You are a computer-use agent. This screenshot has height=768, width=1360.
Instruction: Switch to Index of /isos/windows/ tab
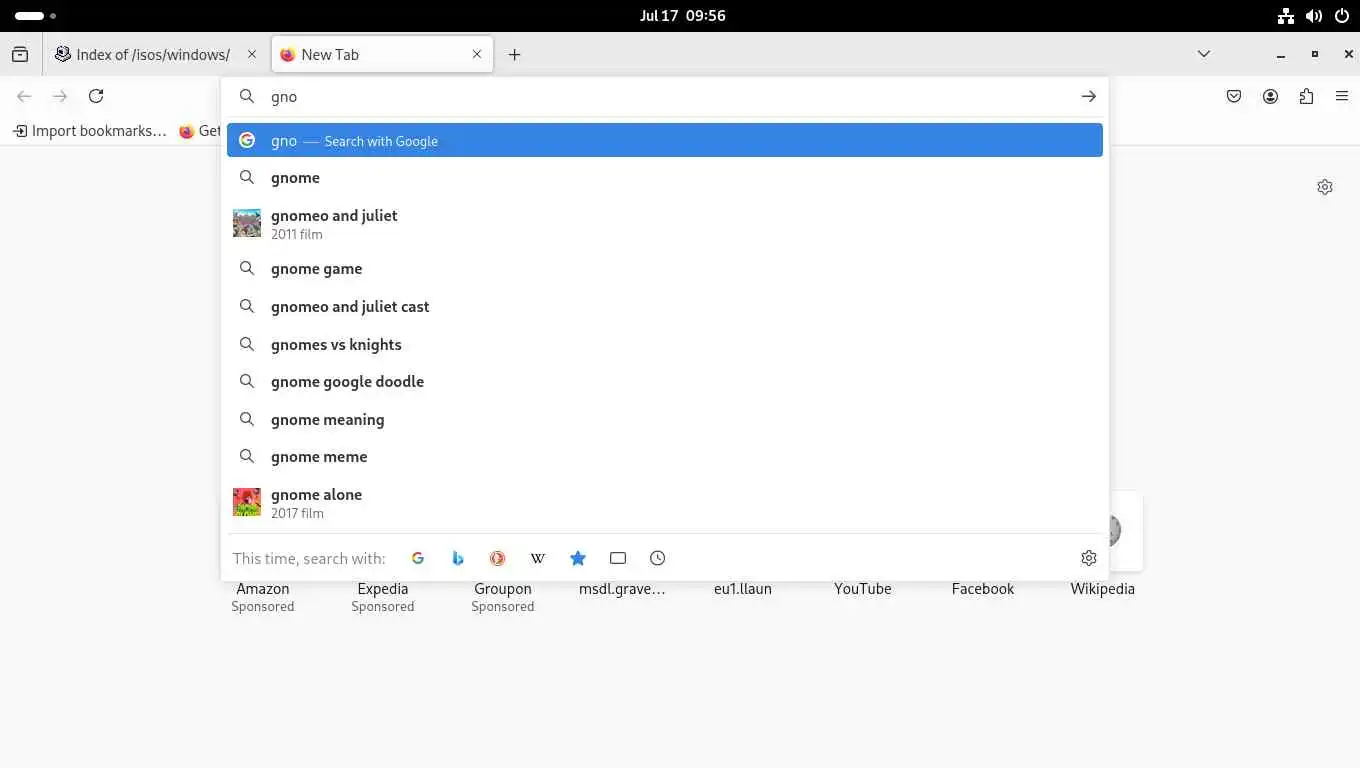pyautogui.click(x=157, y=55)
